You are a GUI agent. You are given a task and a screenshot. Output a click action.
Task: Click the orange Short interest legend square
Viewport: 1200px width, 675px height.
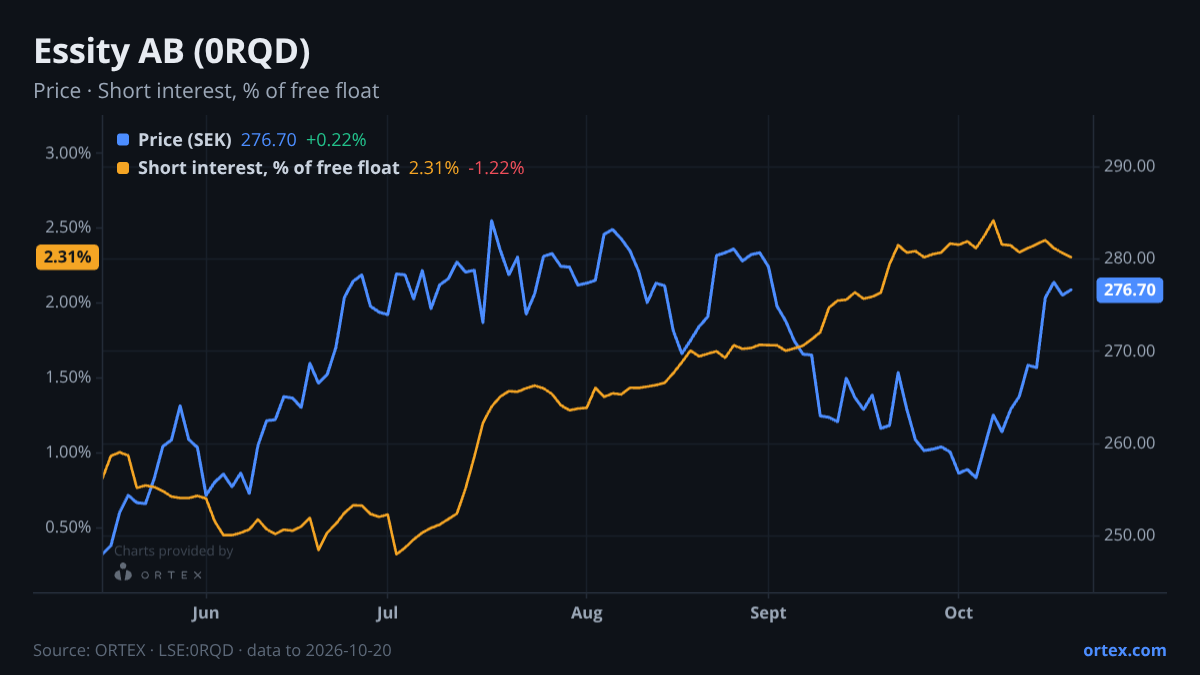(x=123, y=168)
